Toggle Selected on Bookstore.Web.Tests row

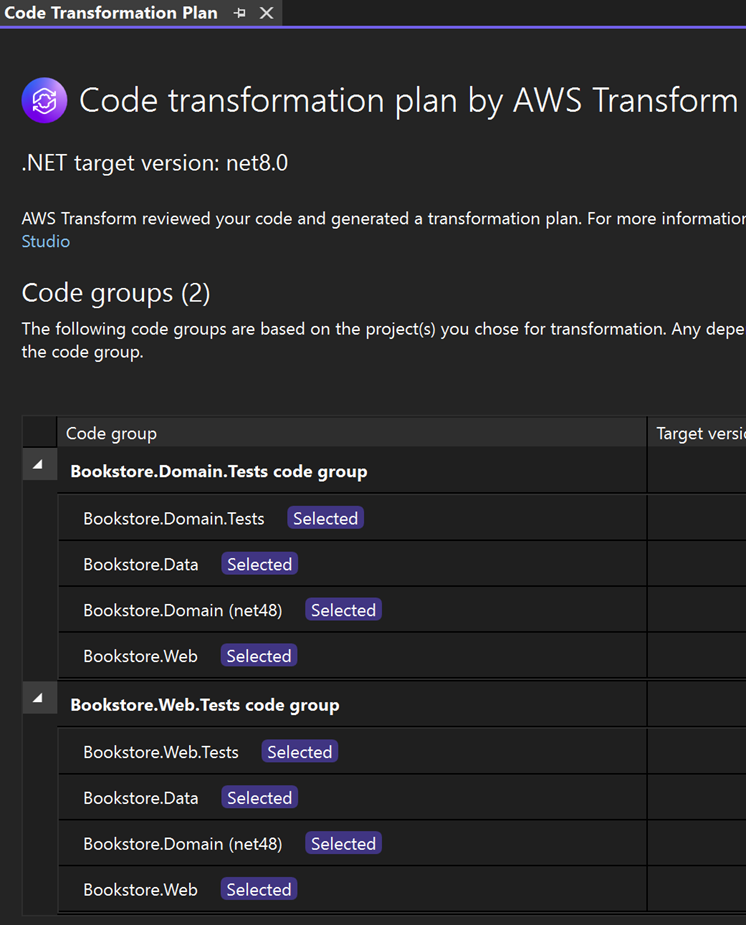299,751
